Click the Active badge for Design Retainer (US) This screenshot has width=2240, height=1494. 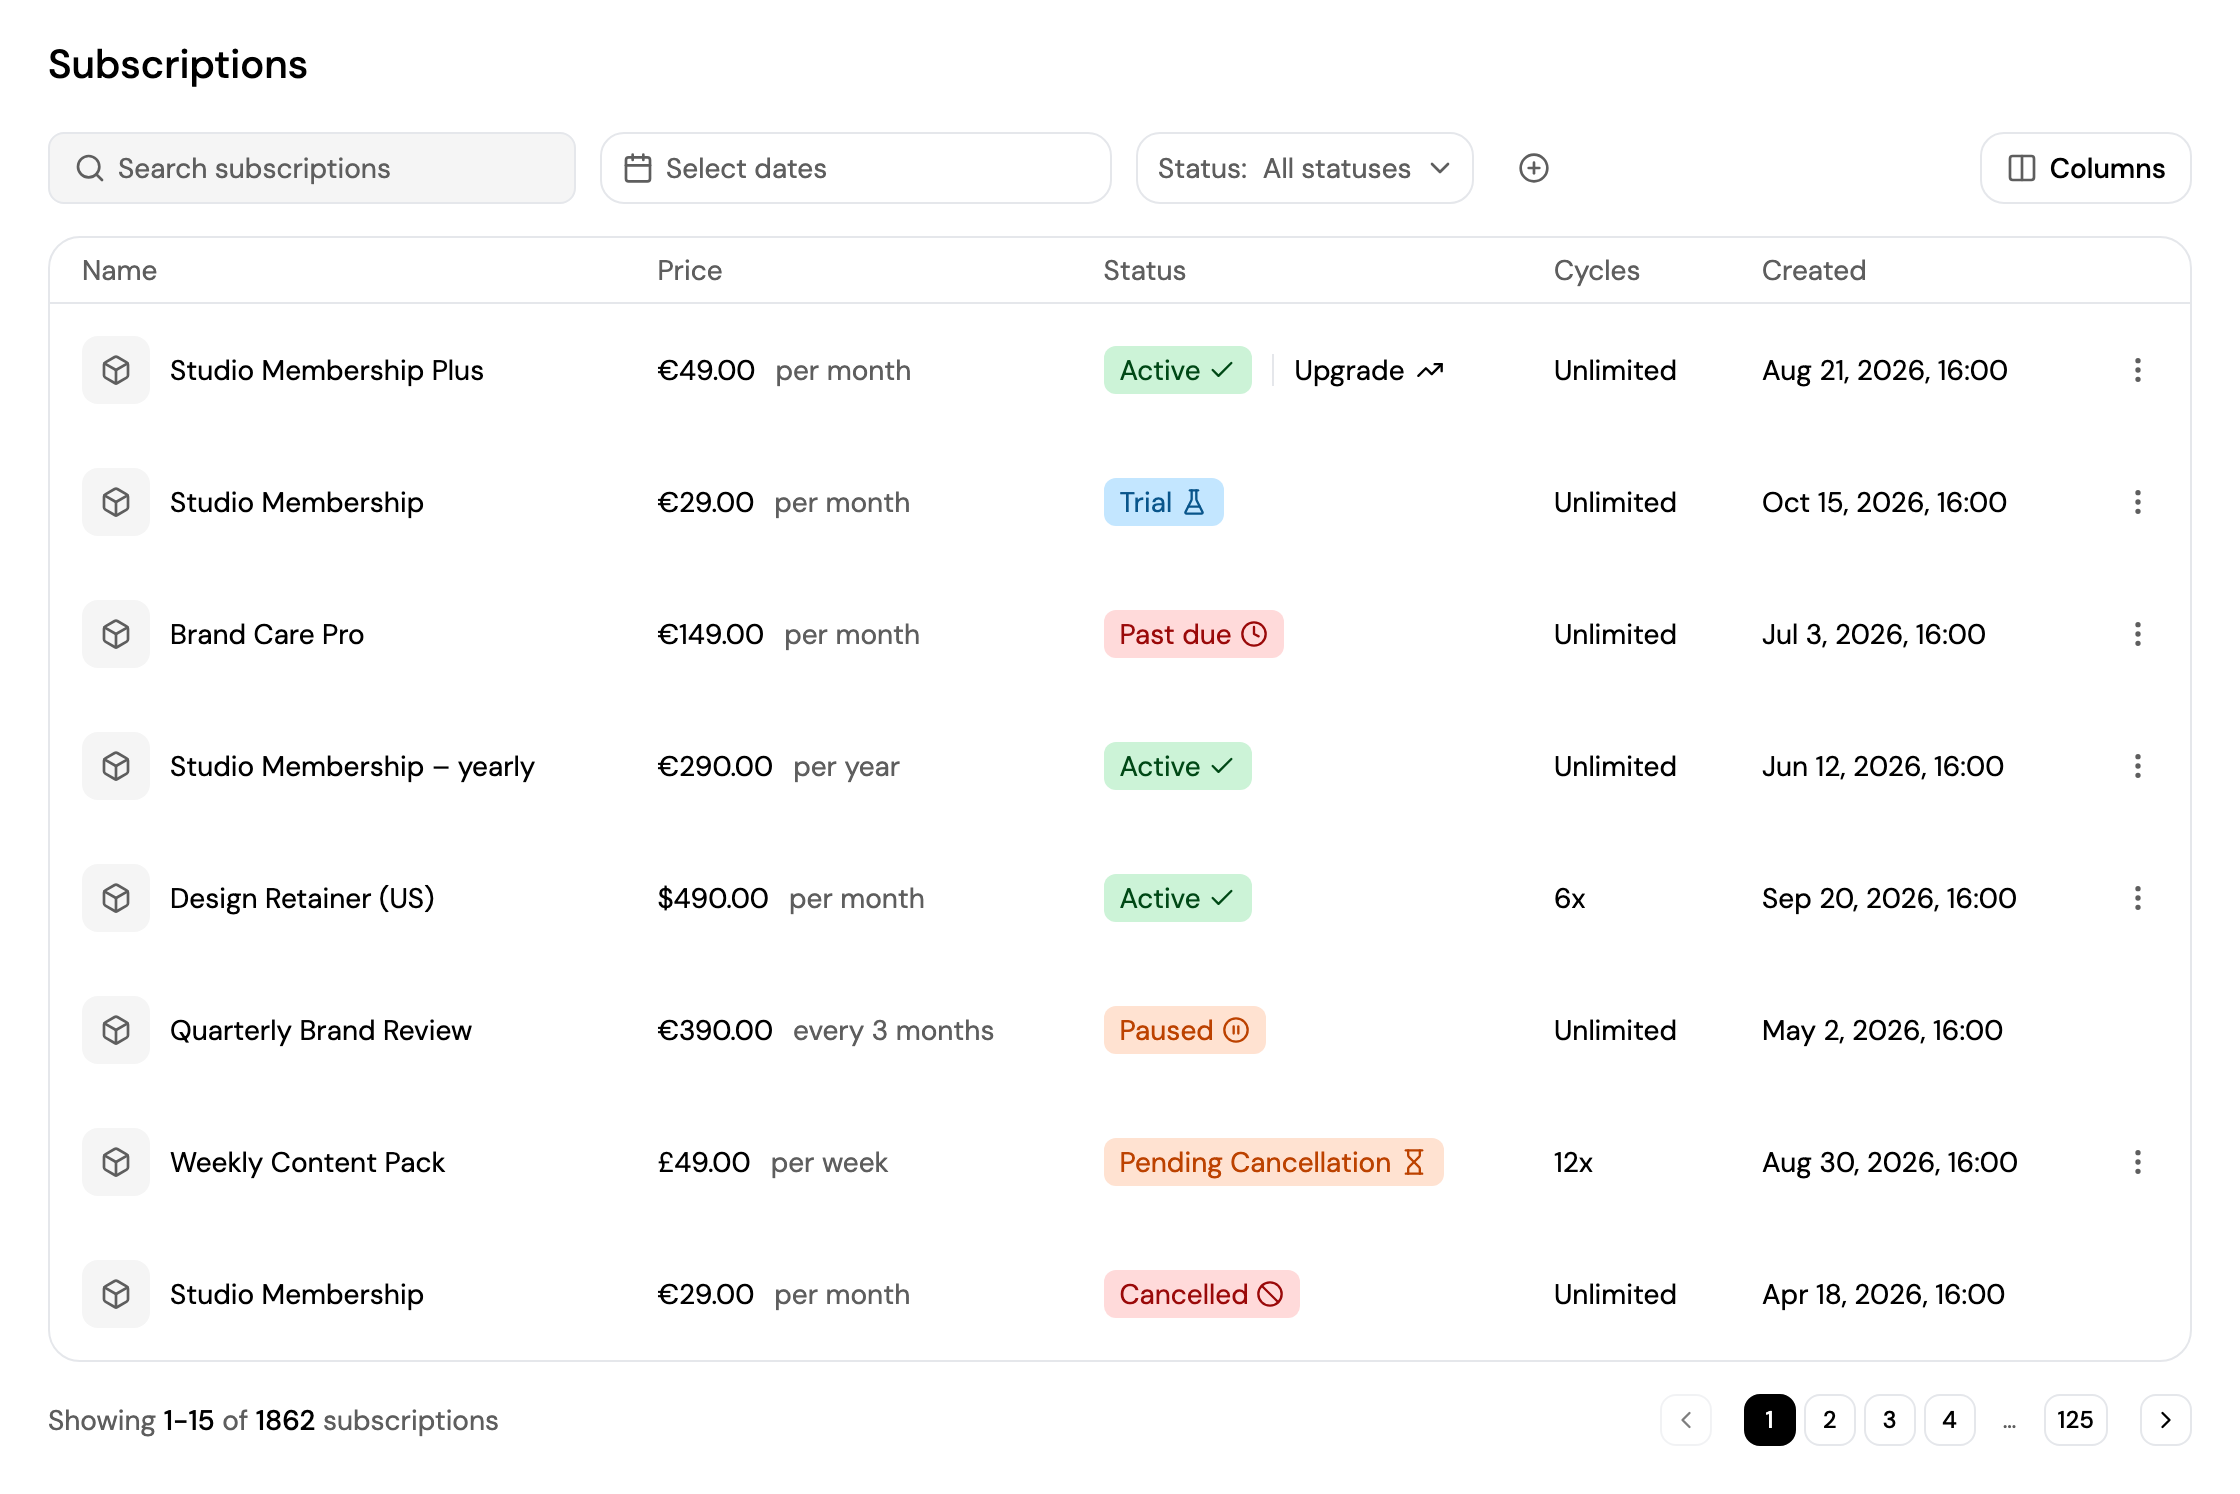1177,898
